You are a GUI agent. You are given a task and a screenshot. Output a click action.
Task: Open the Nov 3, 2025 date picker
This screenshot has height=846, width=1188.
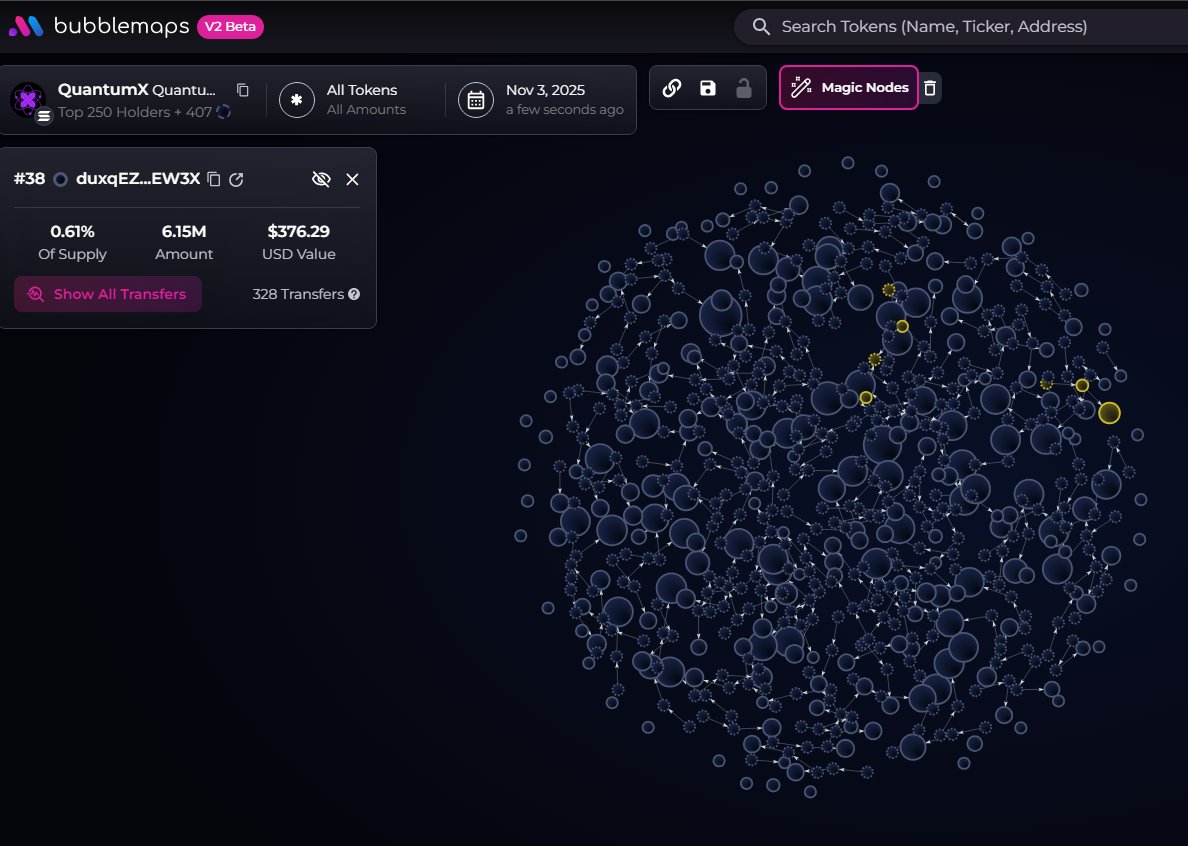(x=541, y=99)
